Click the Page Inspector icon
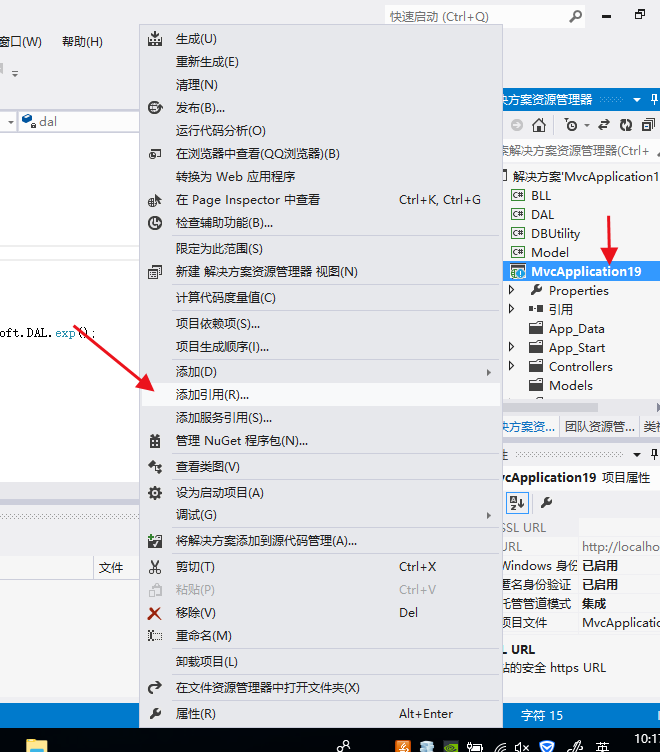 [154, 200]
